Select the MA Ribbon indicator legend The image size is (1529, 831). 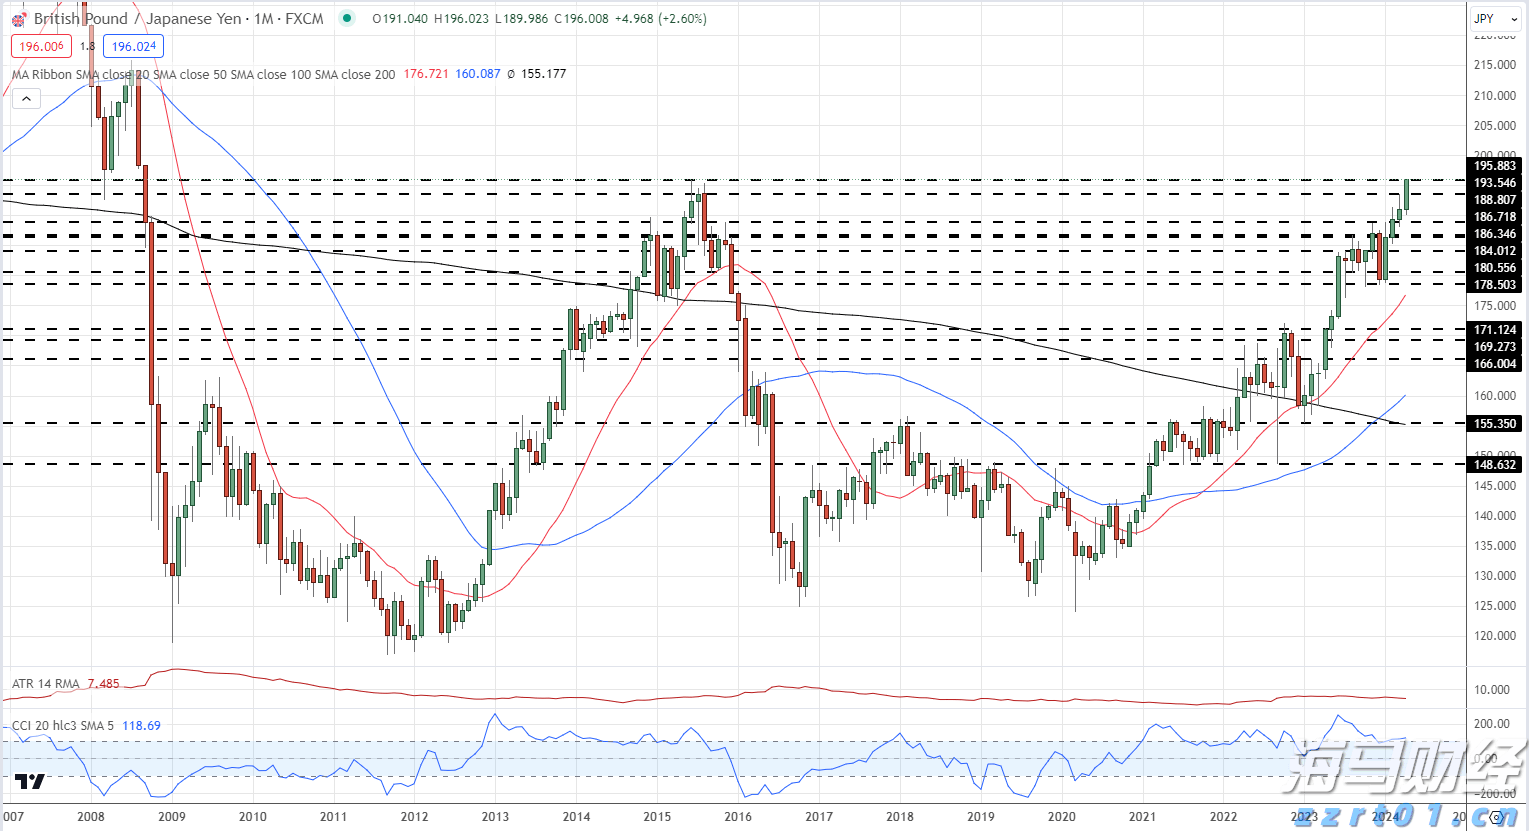(x=204, y=74)
